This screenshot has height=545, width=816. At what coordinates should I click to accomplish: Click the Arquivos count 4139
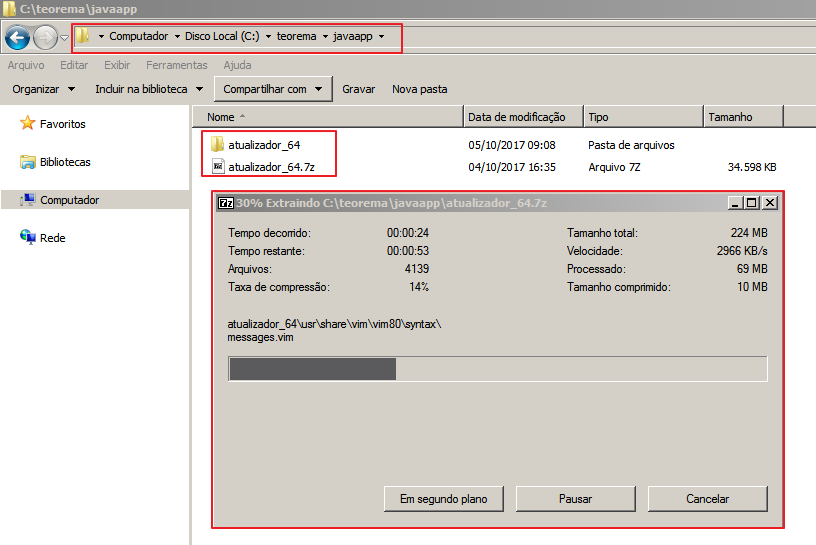417,269
